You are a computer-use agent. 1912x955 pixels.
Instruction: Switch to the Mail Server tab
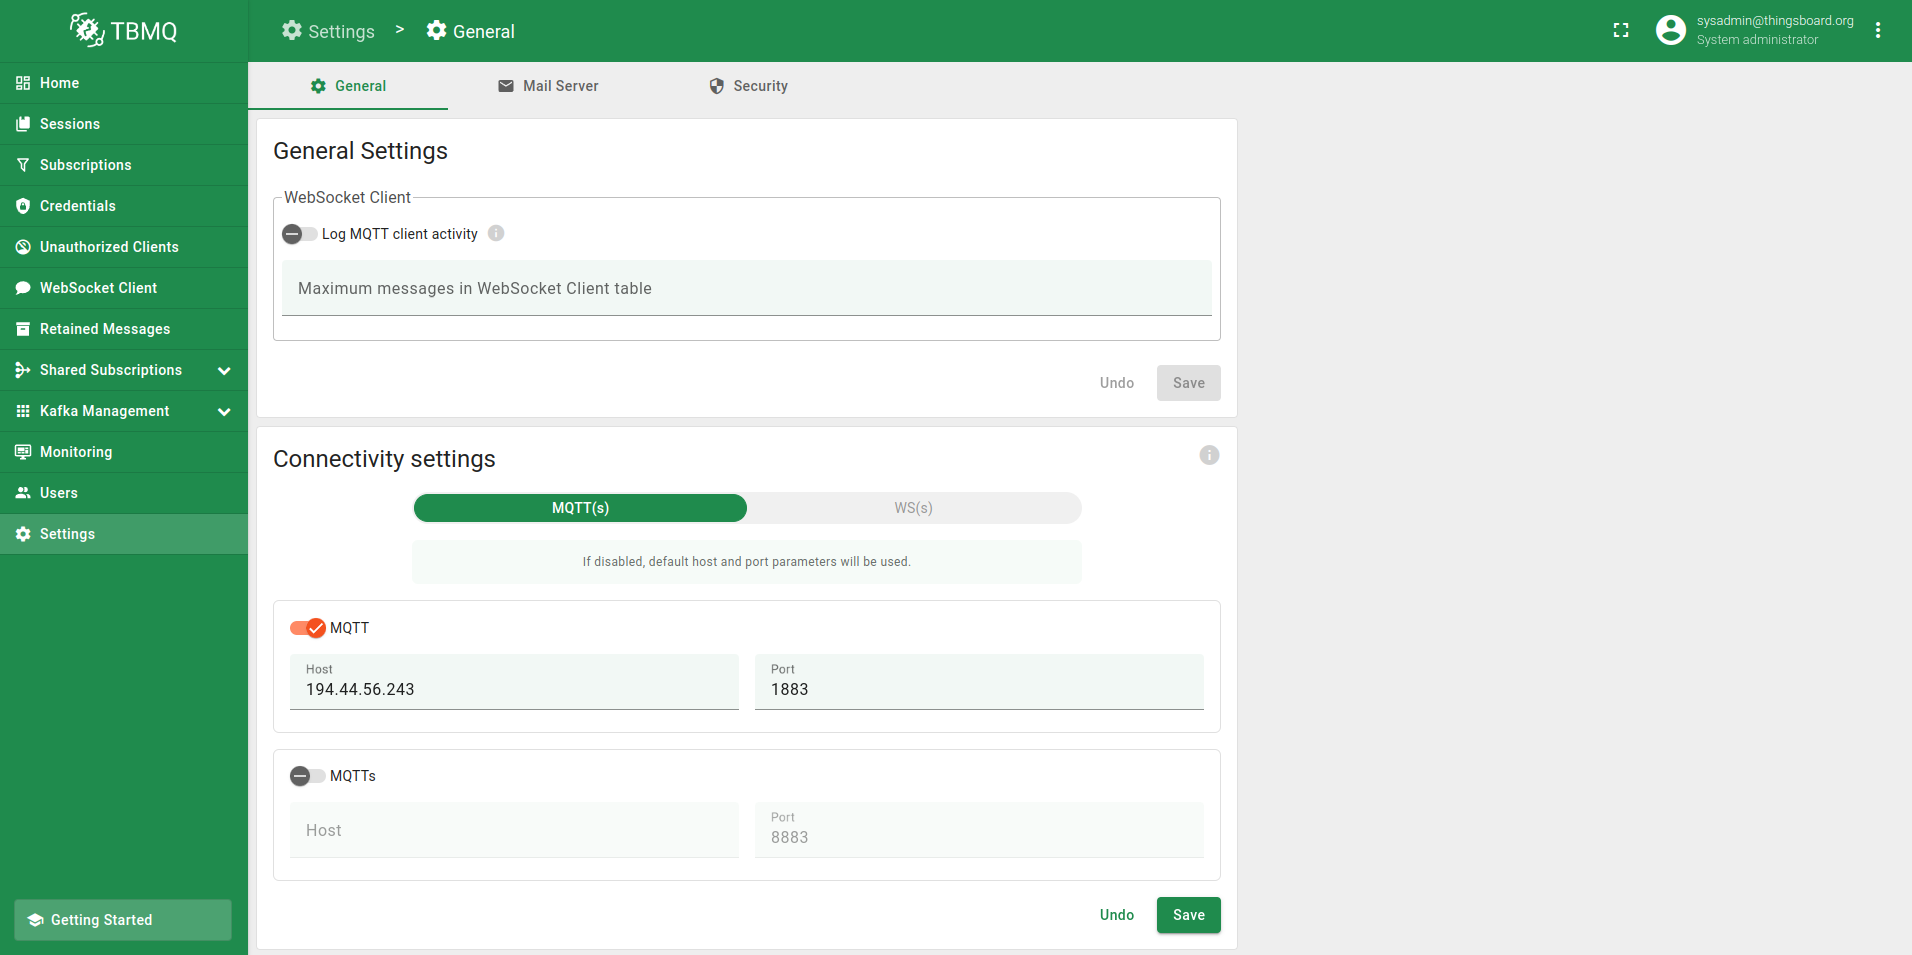[548, 86]
